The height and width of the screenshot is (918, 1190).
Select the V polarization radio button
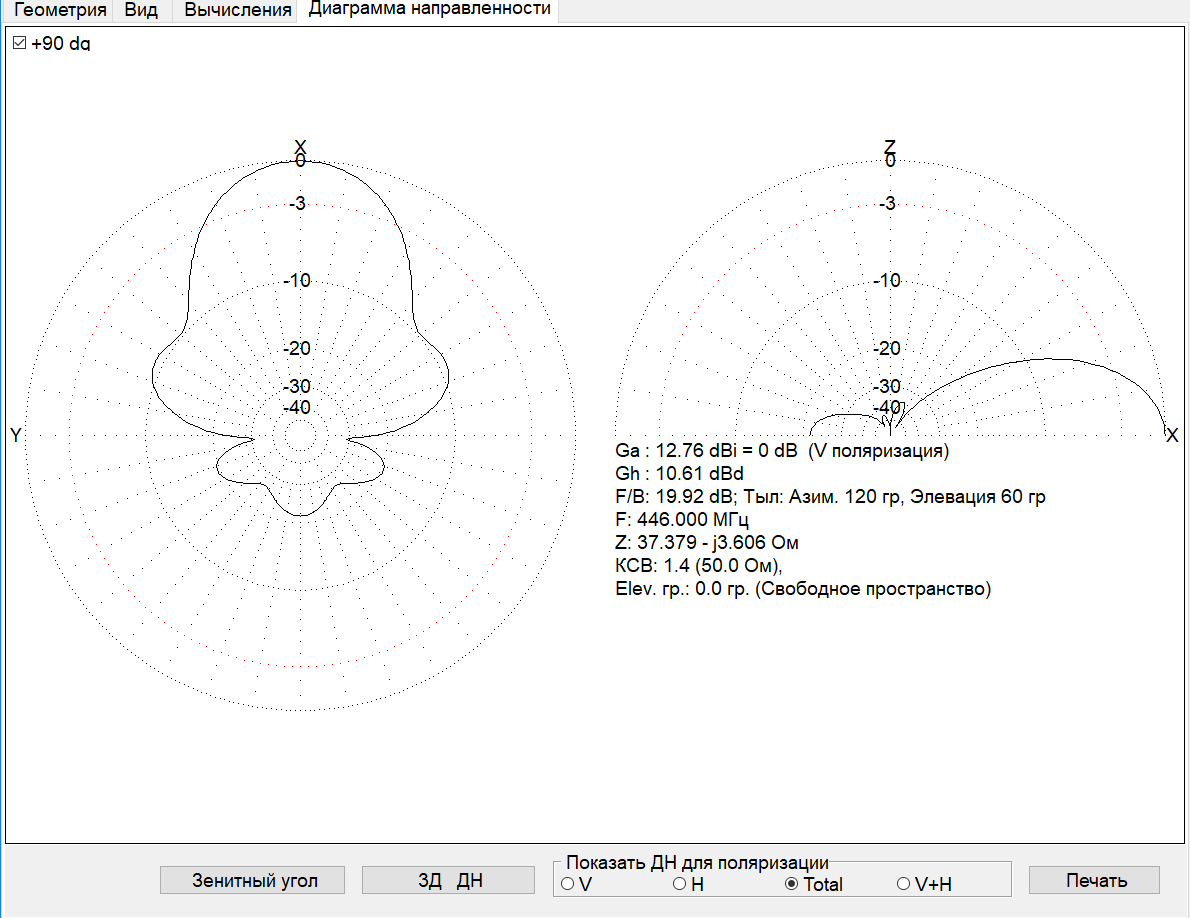coord(568,884)
